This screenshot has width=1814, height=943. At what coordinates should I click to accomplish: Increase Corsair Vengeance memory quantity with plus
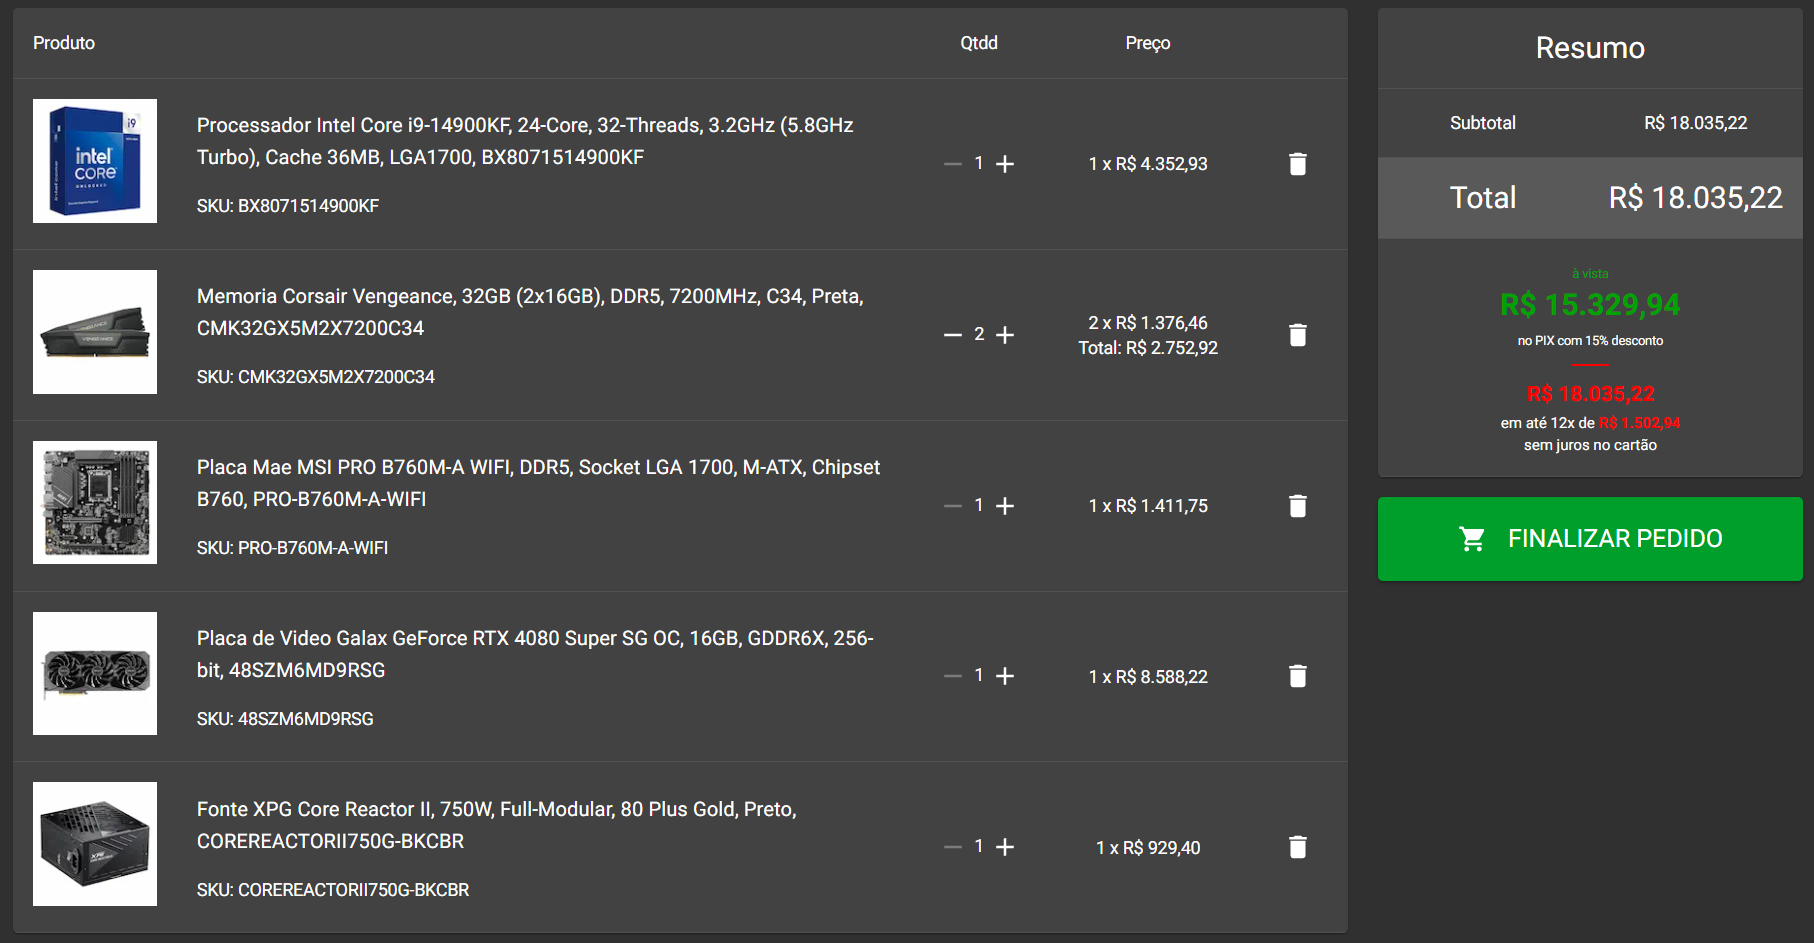1005,335
